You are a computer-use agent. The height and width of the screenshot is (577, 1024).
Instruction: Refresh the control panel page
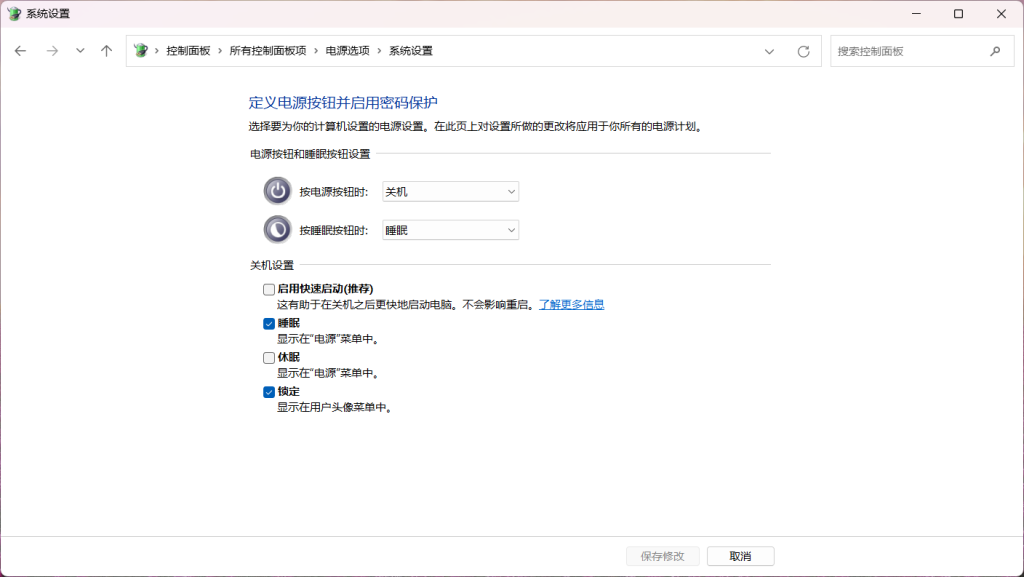(803, 52)
